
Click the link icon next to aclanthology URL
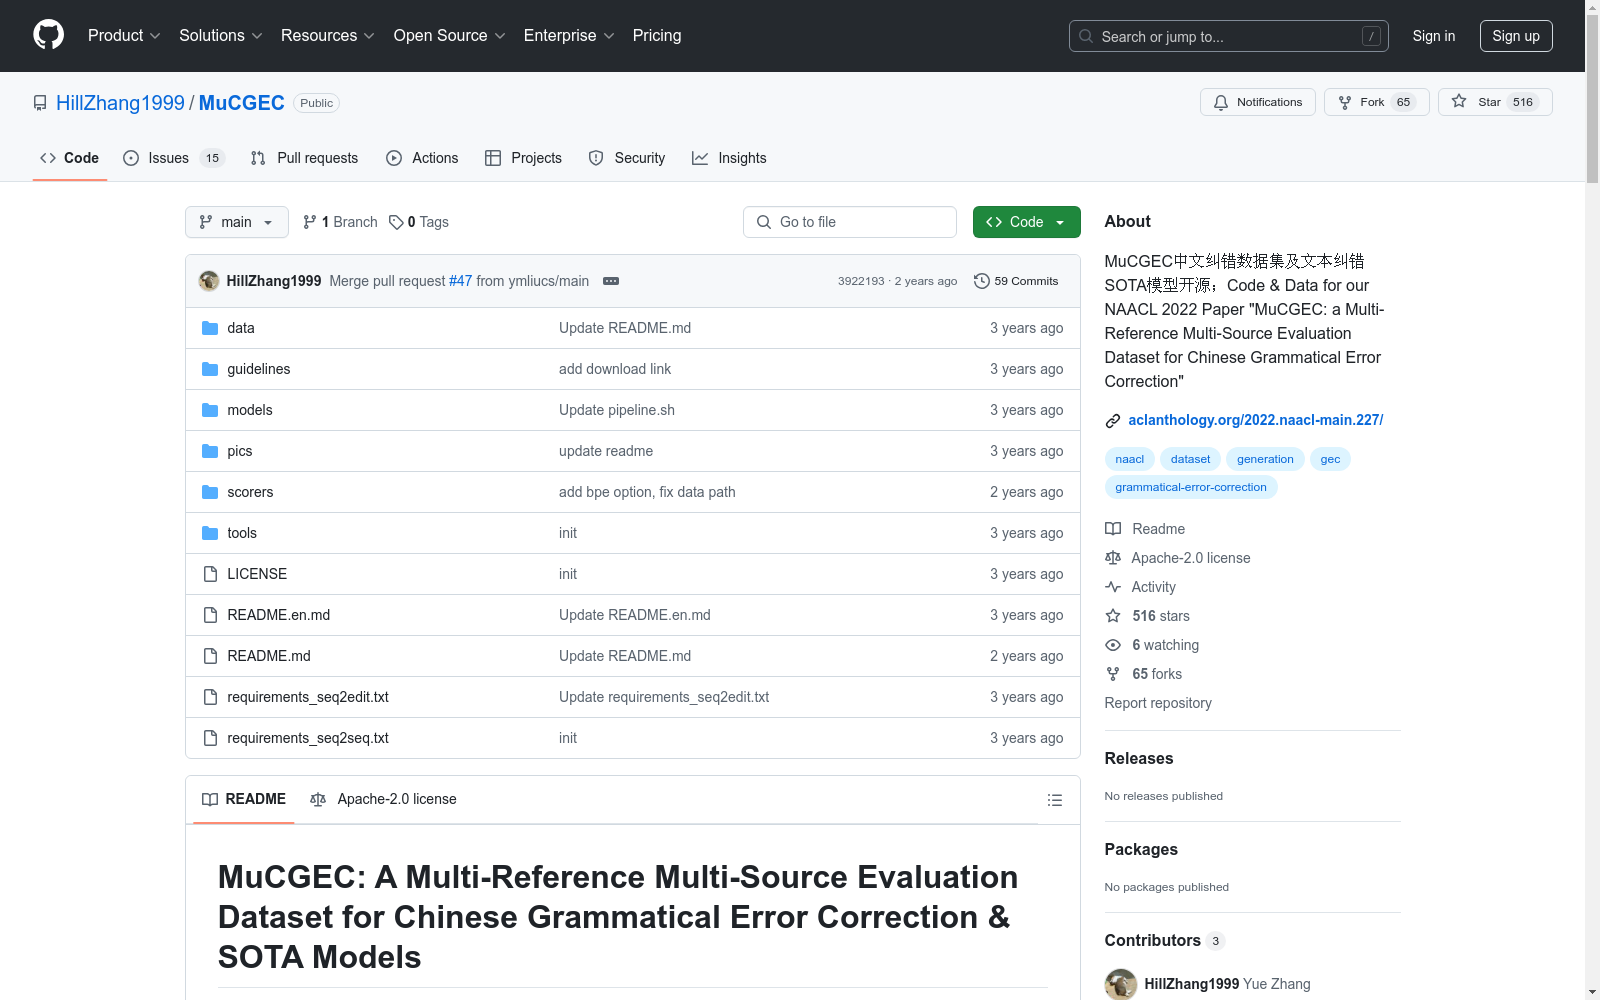pos(1112,421)
